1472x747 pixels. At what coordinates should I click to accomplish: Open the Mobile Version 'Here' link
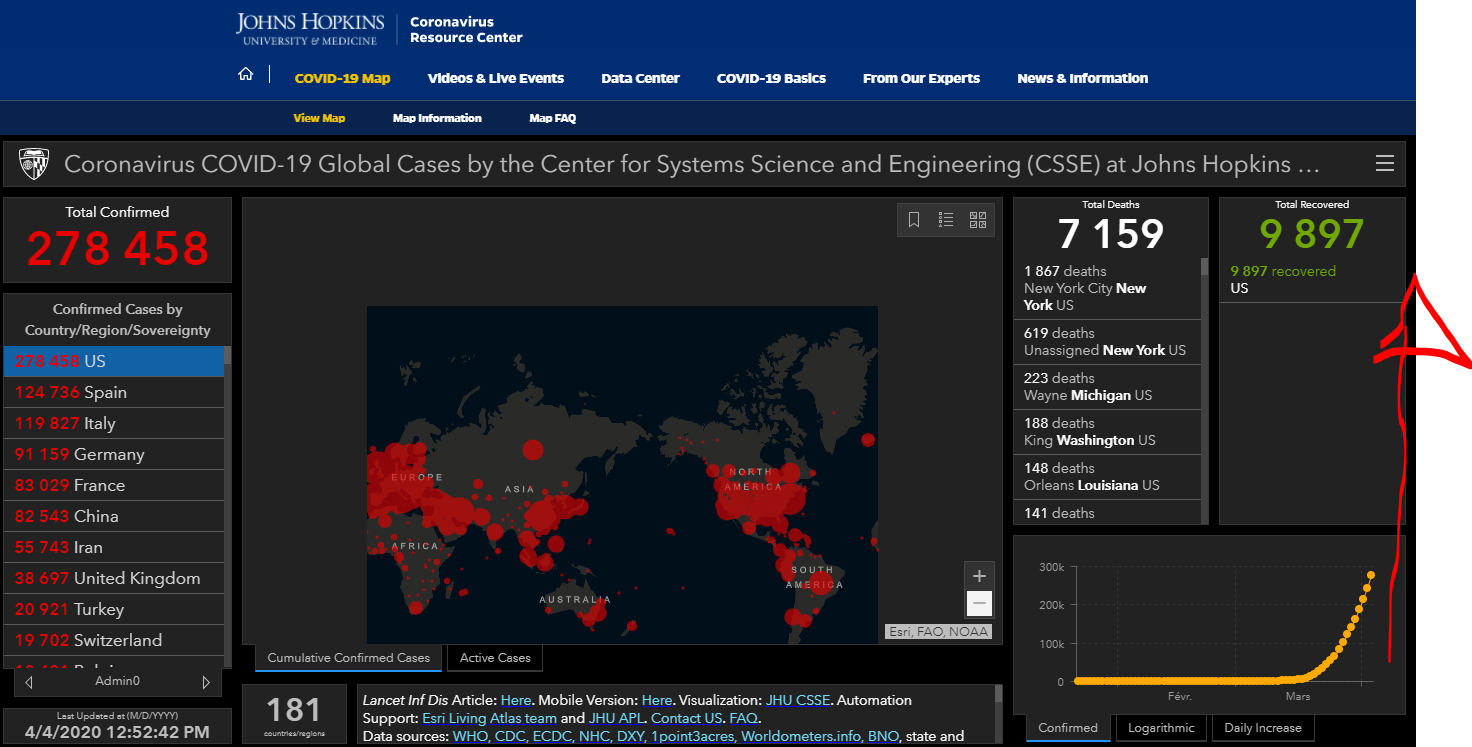pyautogui.click(x=657, y=700)
